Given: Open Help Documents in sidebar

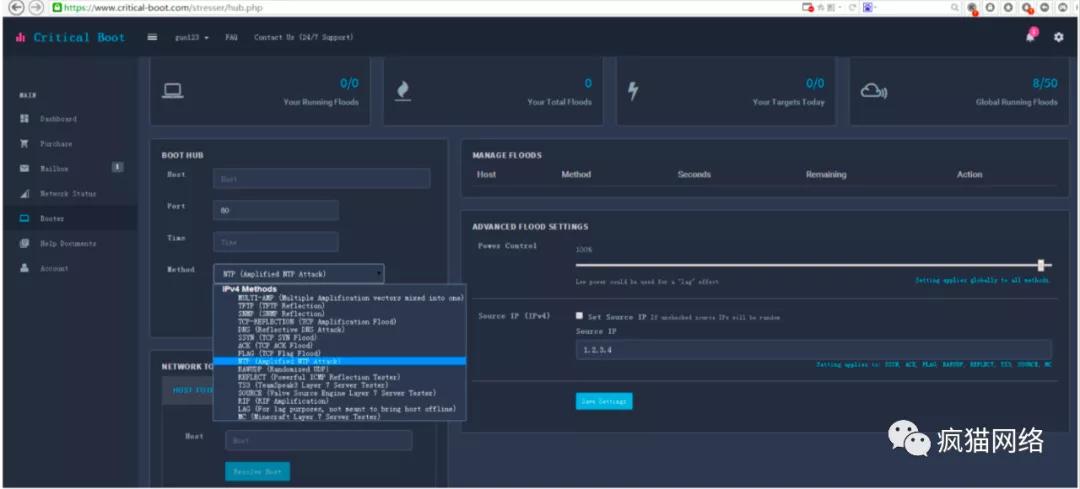Looking at the screenshot, I should pyautogui.click(x=67, y=244).
